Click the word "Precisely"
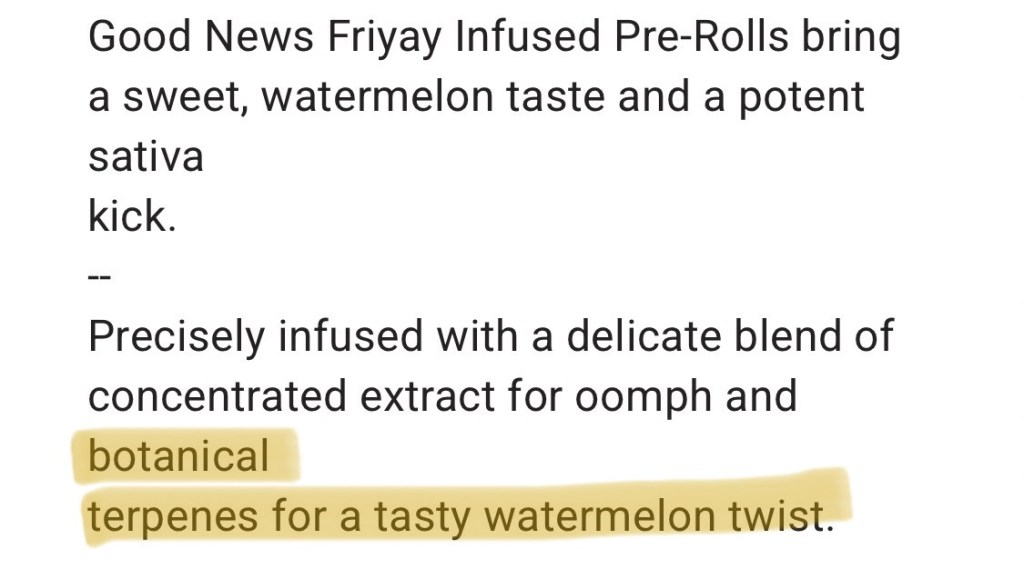1024x569 pixels. [176, 337]
